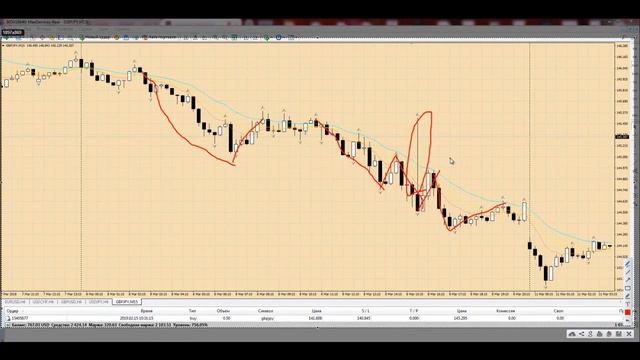Switch to the USDCHF,H4 chart tab
Screen dimensions: 640x360
pyautogui.click(x=43, y=302)
